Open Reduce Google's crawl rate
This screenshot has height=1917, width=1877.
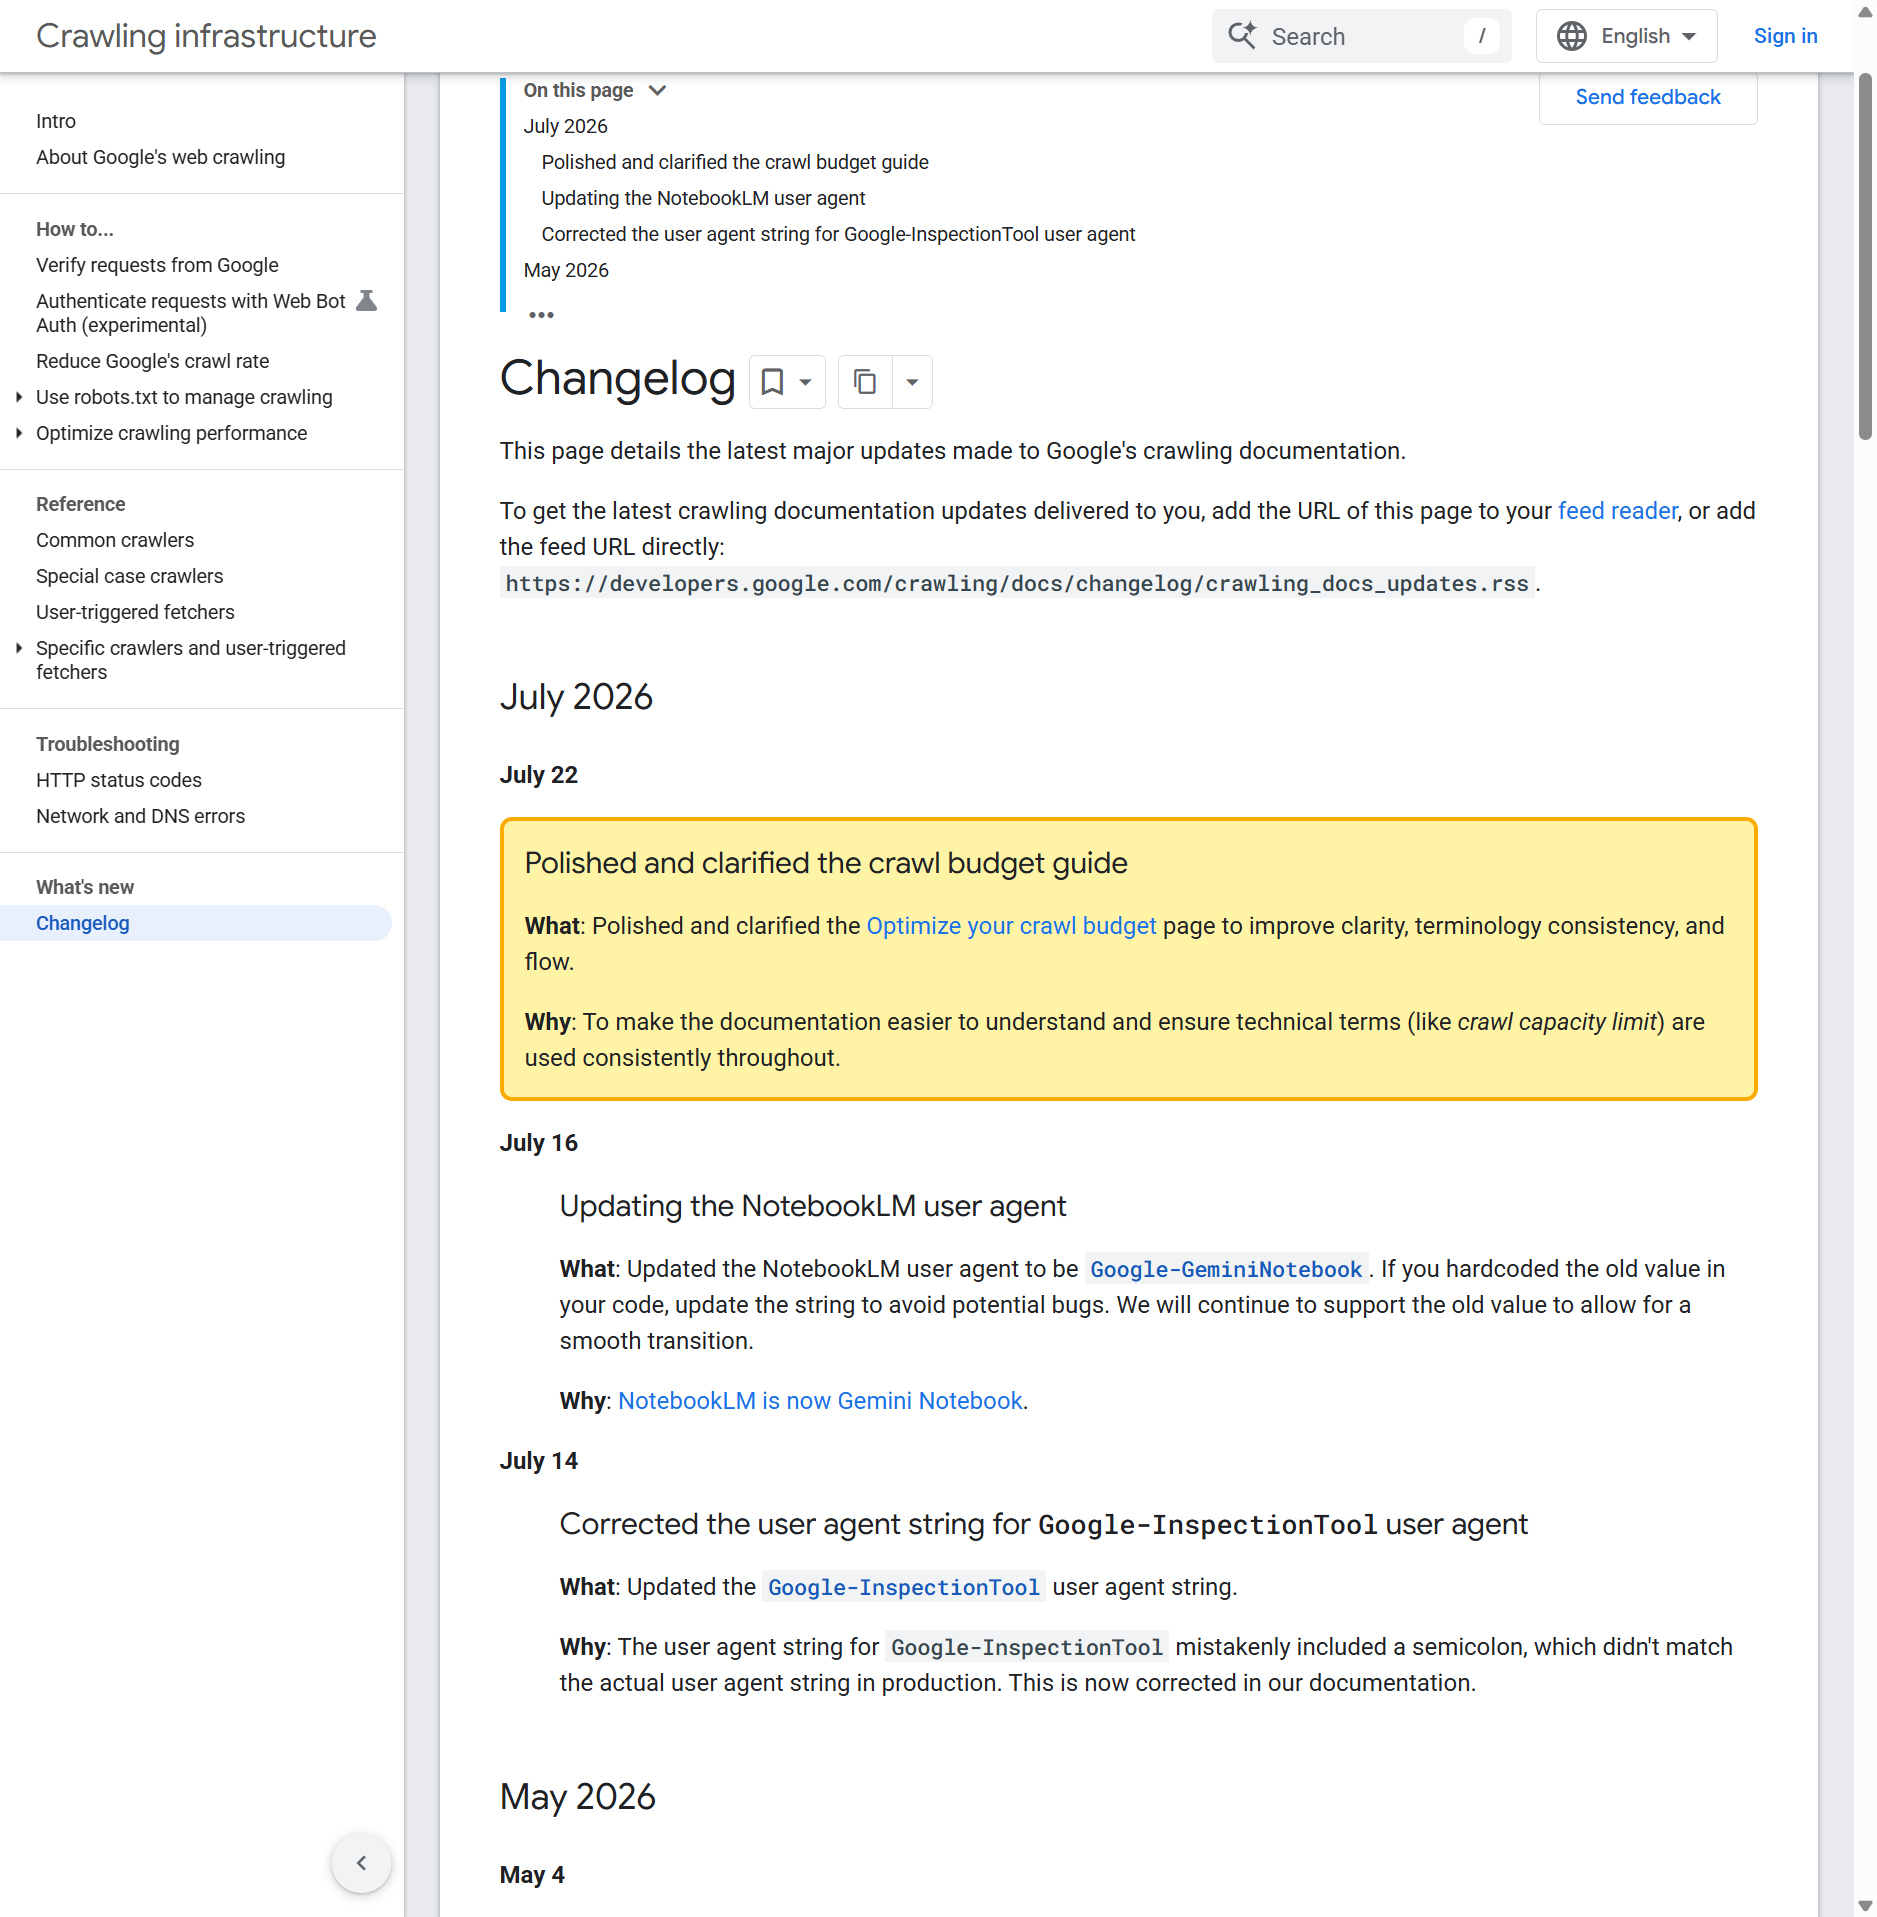pos(153,361)
